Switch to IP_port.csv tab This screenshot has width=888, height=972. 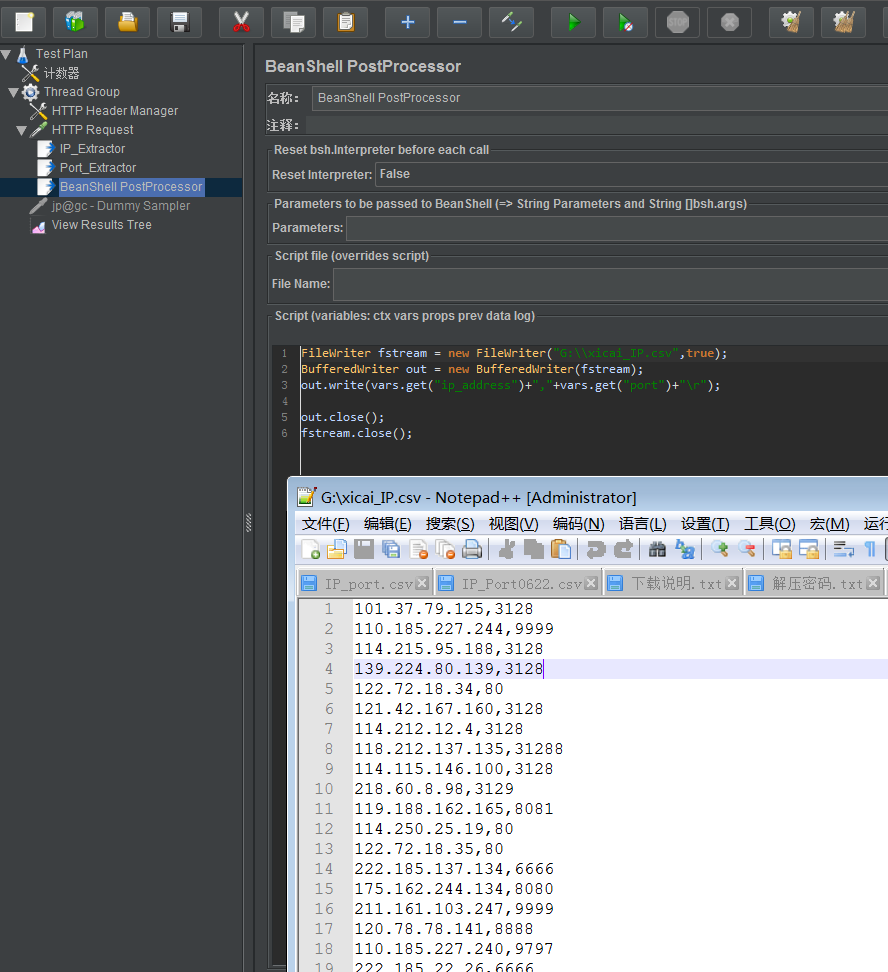(x=368, y=584)
